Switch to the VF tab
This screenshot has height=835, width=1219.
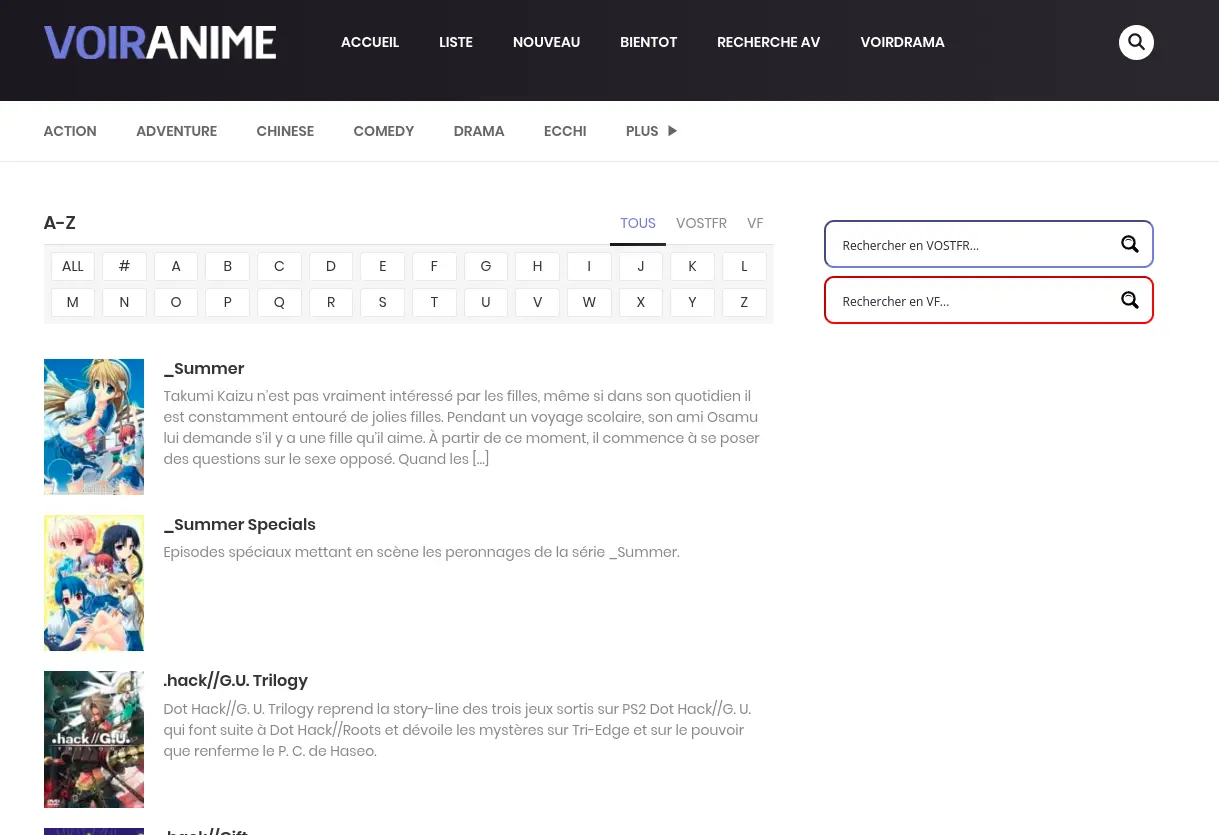point(755,223)
